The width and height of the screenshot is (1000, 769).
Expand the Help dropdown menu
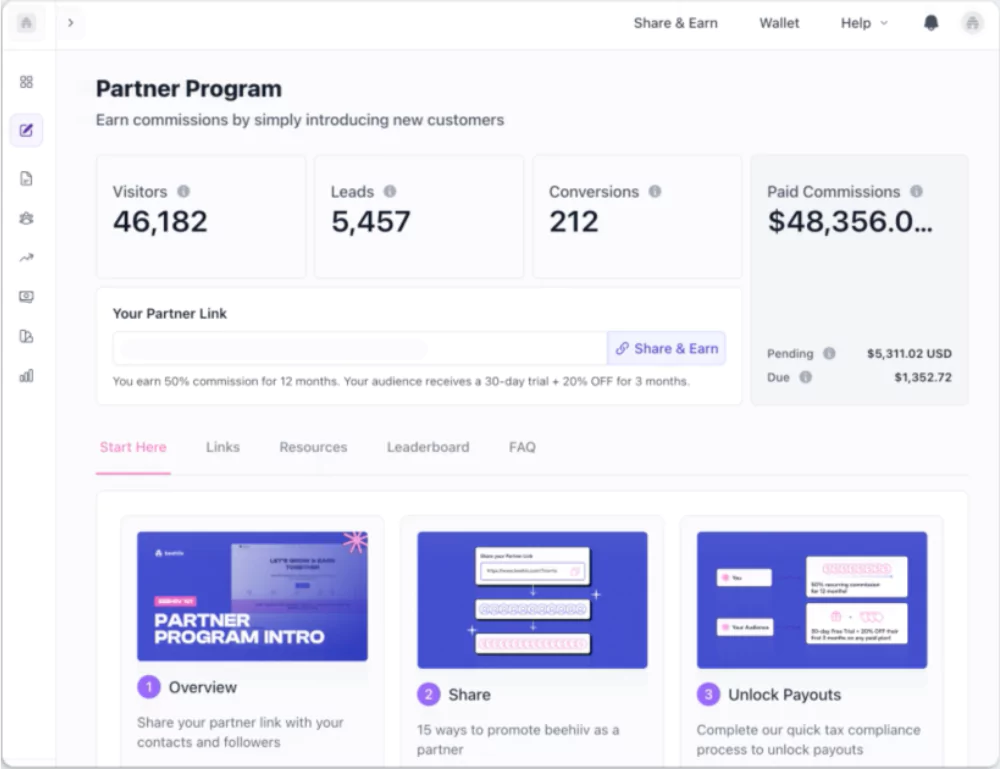864,23
